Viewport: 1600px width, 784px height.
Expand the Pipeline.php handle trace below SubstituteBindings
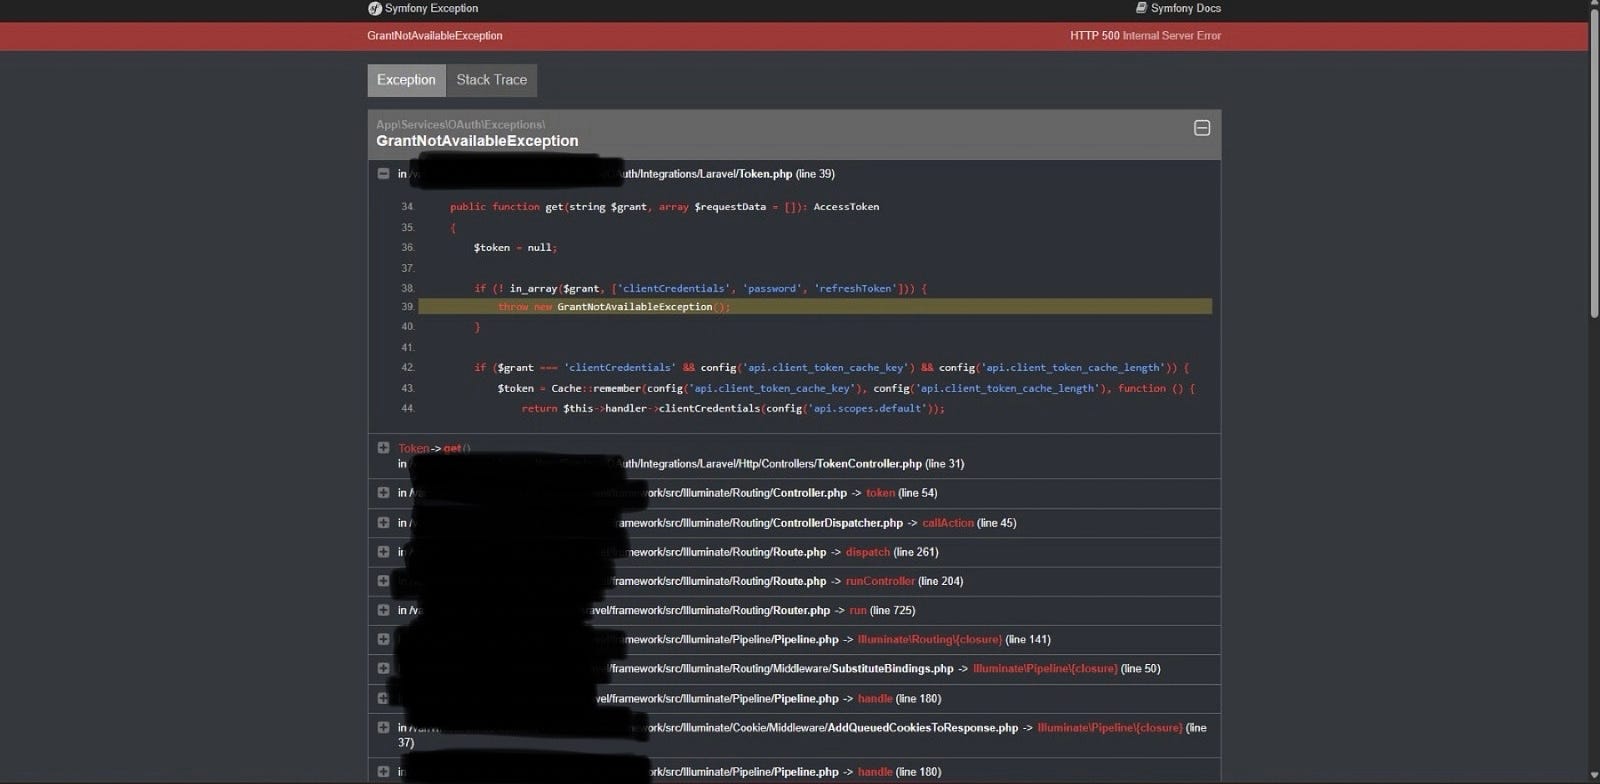pyautogui.click(x=383, y=698)
